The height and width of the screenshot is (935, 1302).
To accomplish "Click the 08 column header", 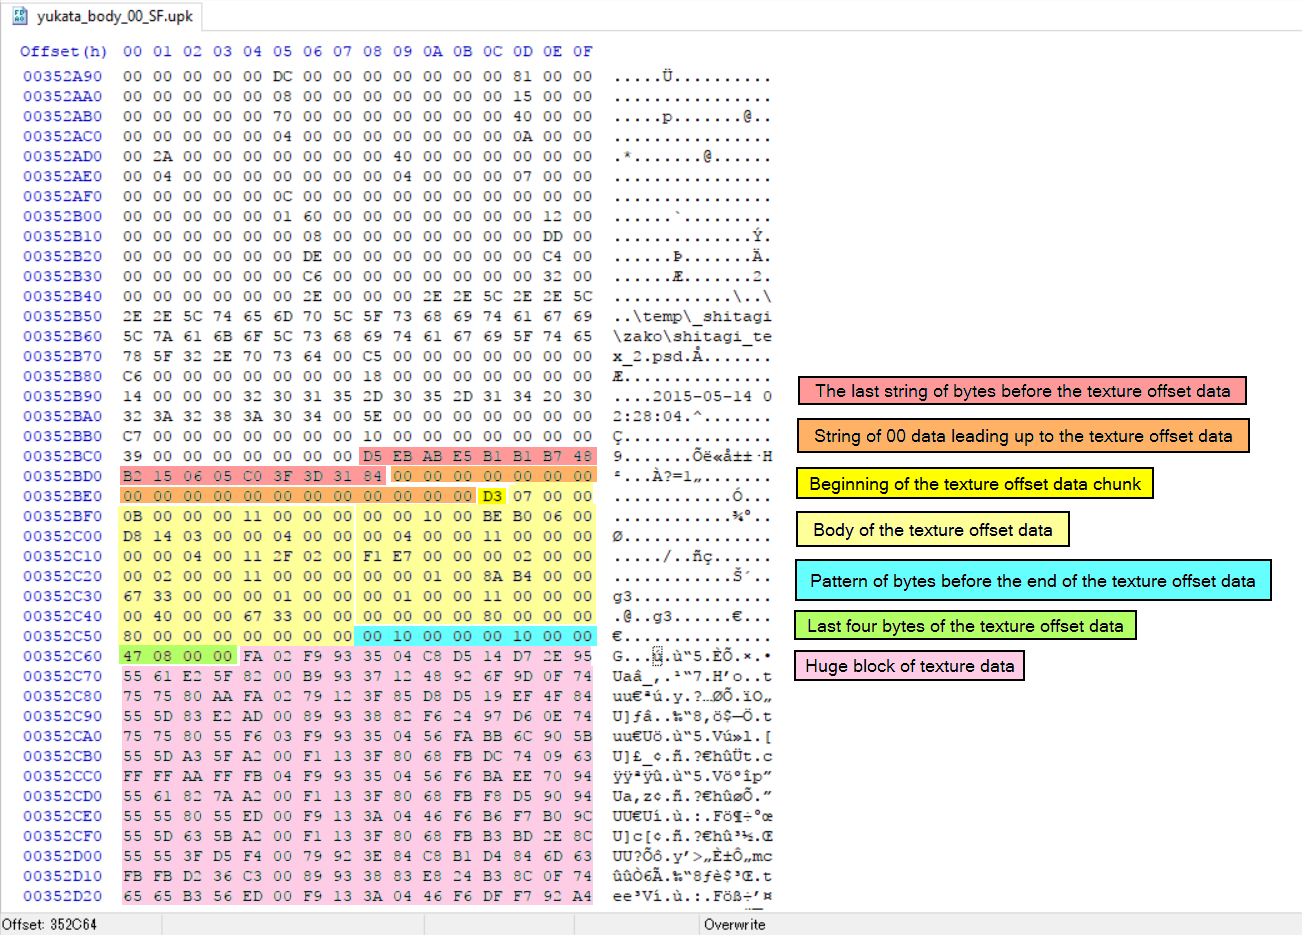I will tap(372, 51).
